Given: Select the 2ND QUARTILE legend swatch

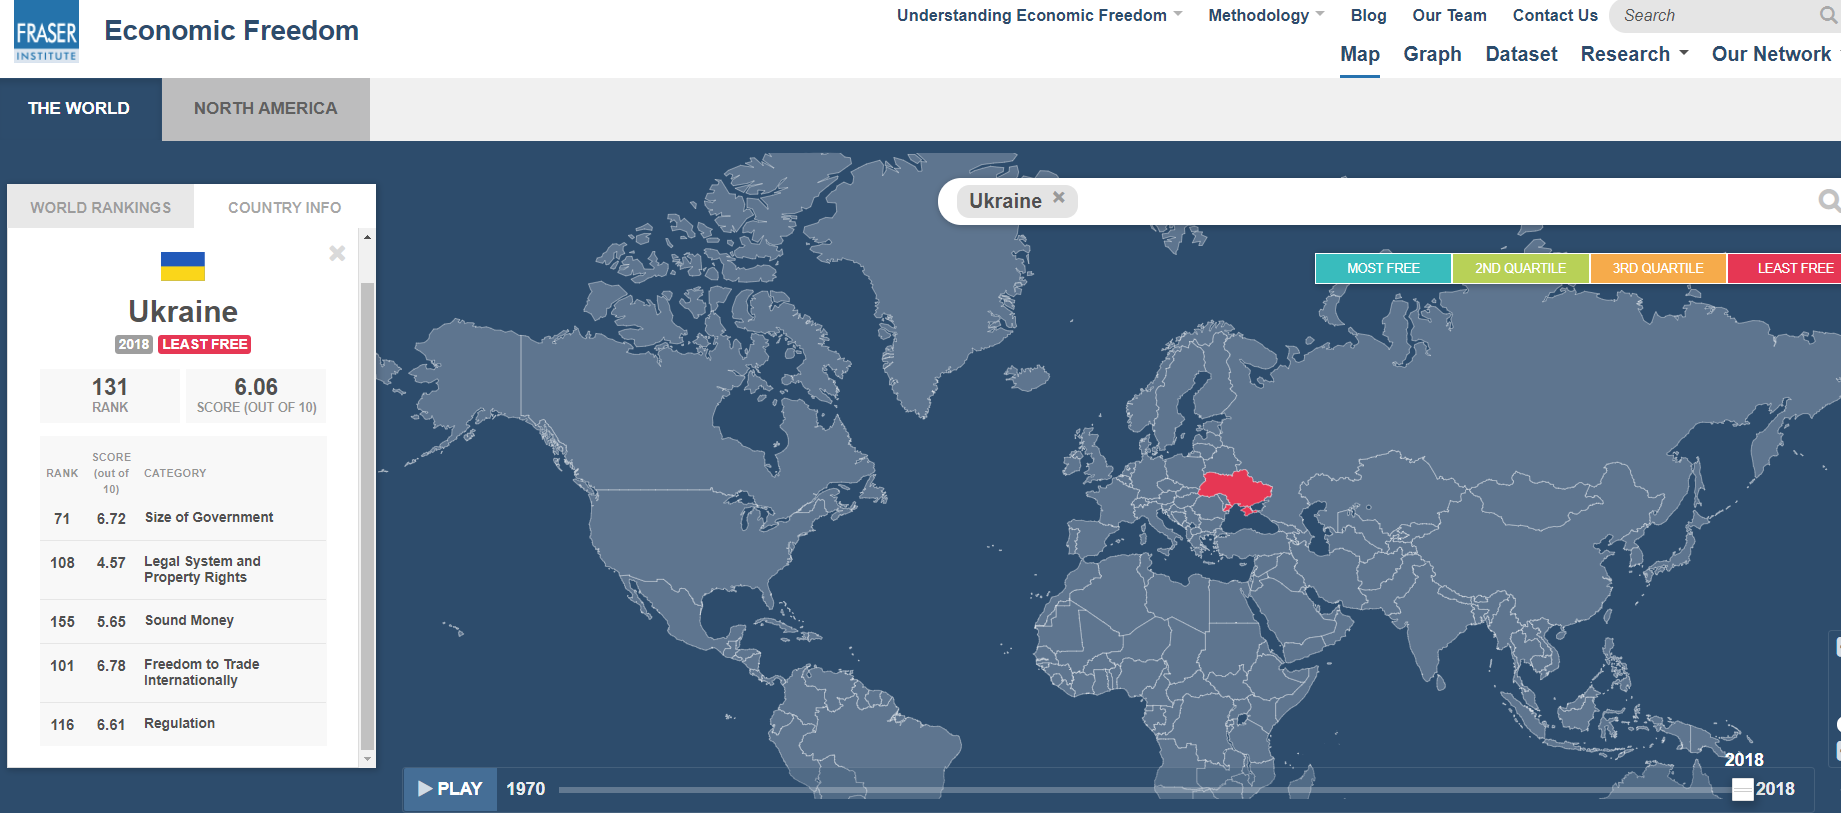Looking at the screenshot, I should [1520, 268].
